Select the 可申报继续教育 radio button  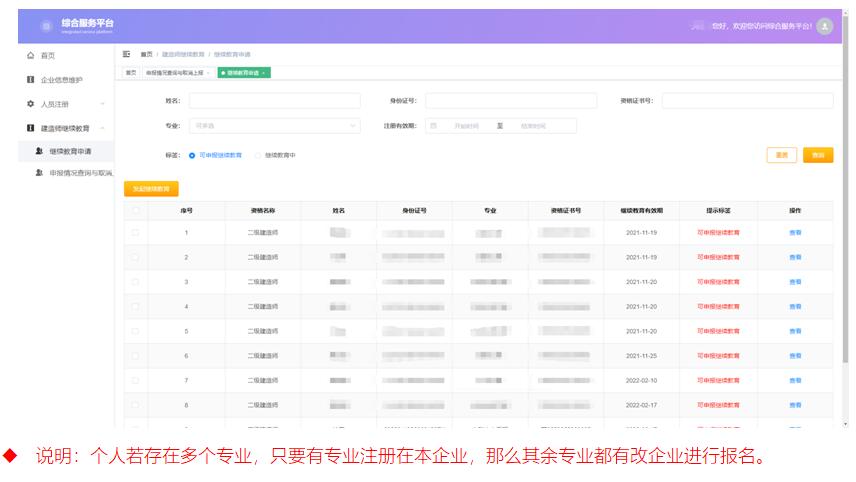pyautogui.click(x=192, y=155)
